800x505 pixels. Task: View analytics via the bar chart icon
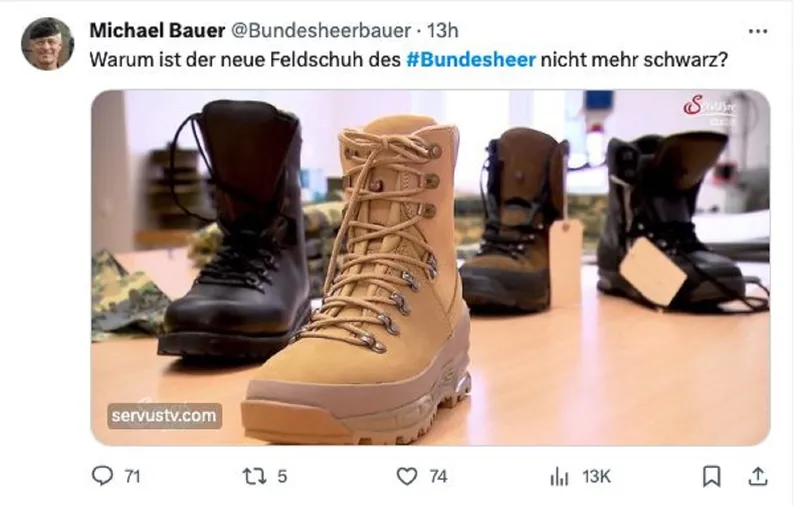point(559,477)
